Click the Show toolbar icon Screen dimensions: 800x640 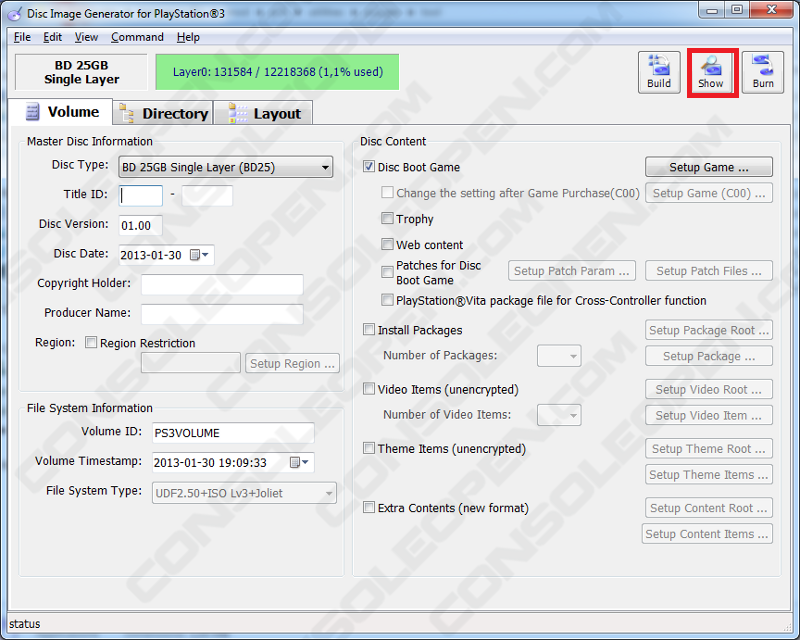[x=711, y=72]
